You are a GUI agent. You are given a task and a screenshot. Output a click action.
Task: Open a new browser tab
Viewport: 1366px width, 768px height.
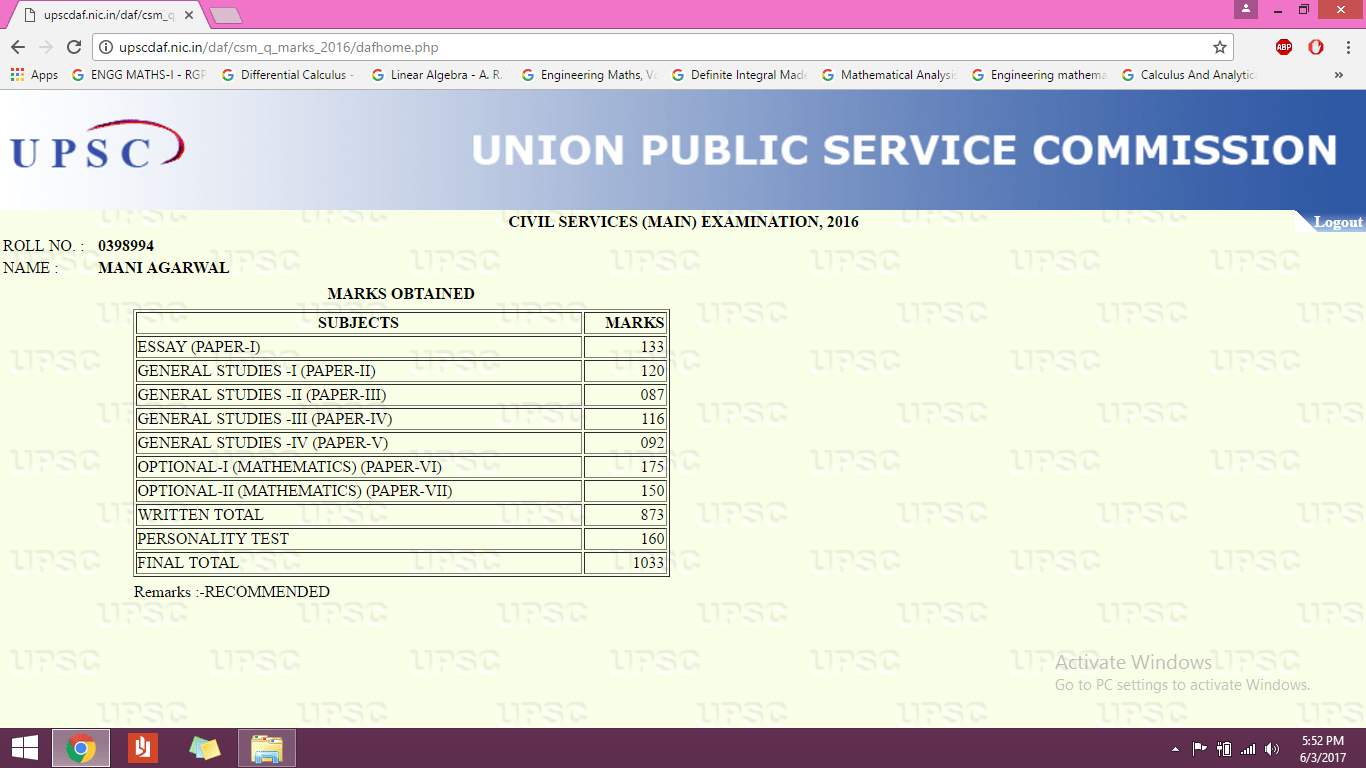(x=225, y=15)
